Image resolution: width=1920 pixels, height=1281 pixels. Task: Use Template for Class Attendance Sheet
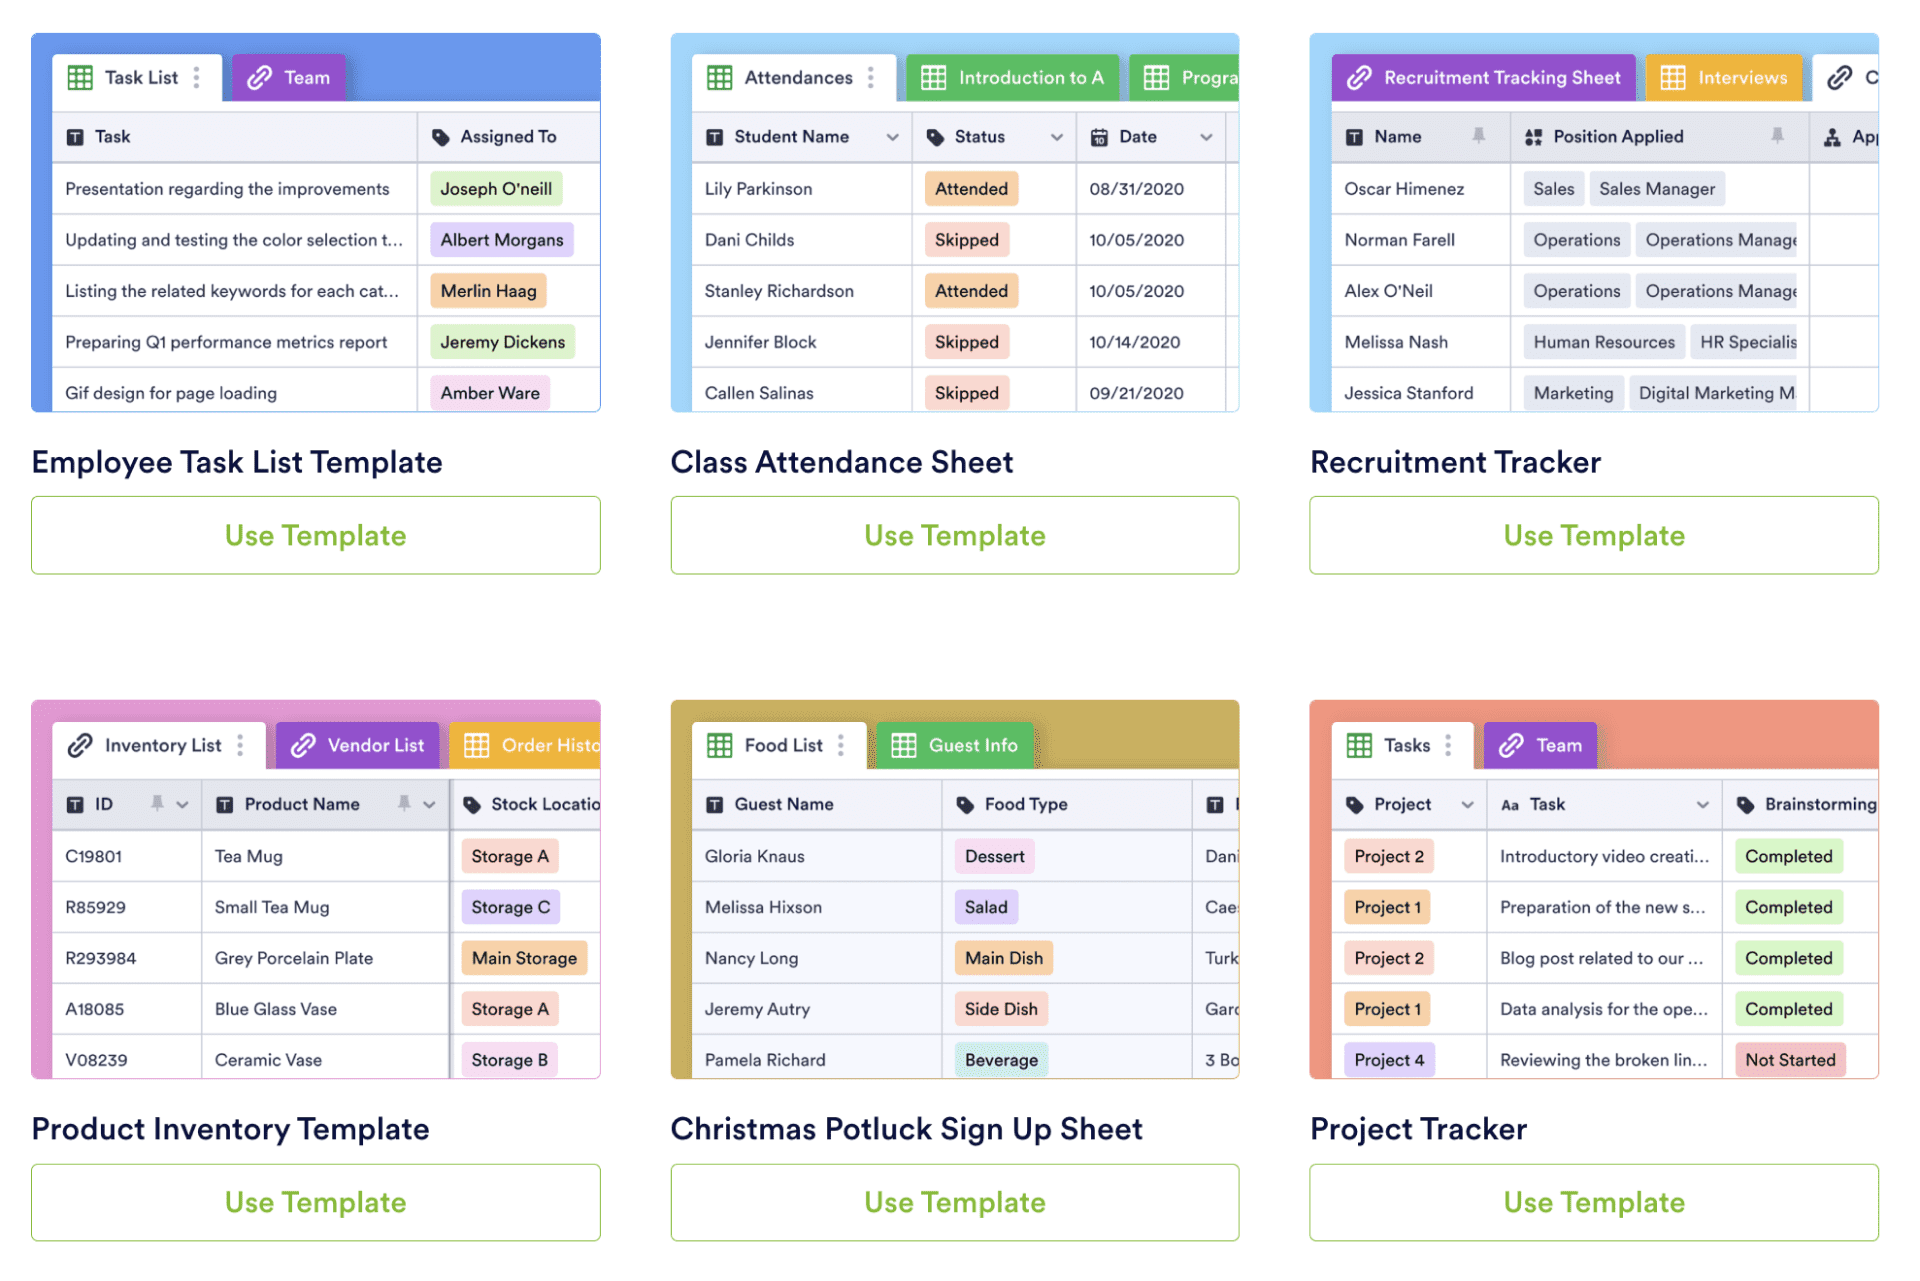955,535
